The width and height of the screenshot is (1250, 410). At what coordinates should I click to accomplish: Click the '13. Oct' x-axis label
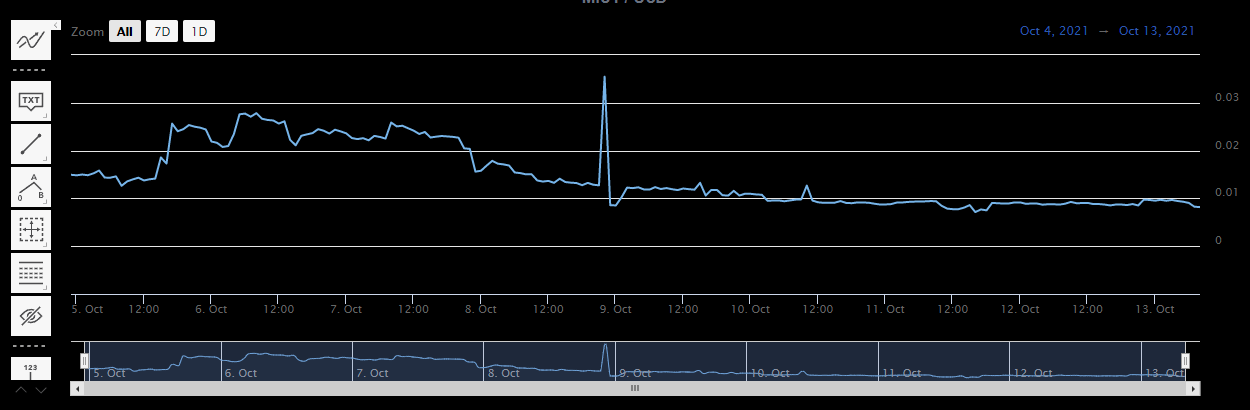[1155, 309]
